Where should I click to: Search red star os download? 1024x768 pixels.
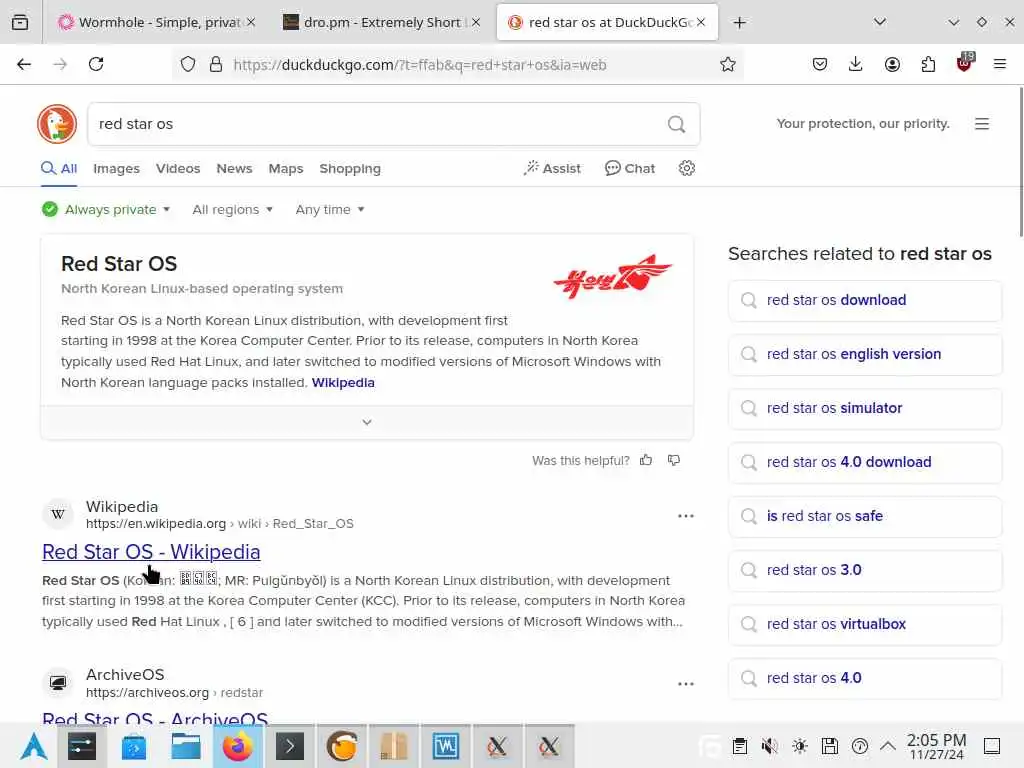(x=865, y=300)
